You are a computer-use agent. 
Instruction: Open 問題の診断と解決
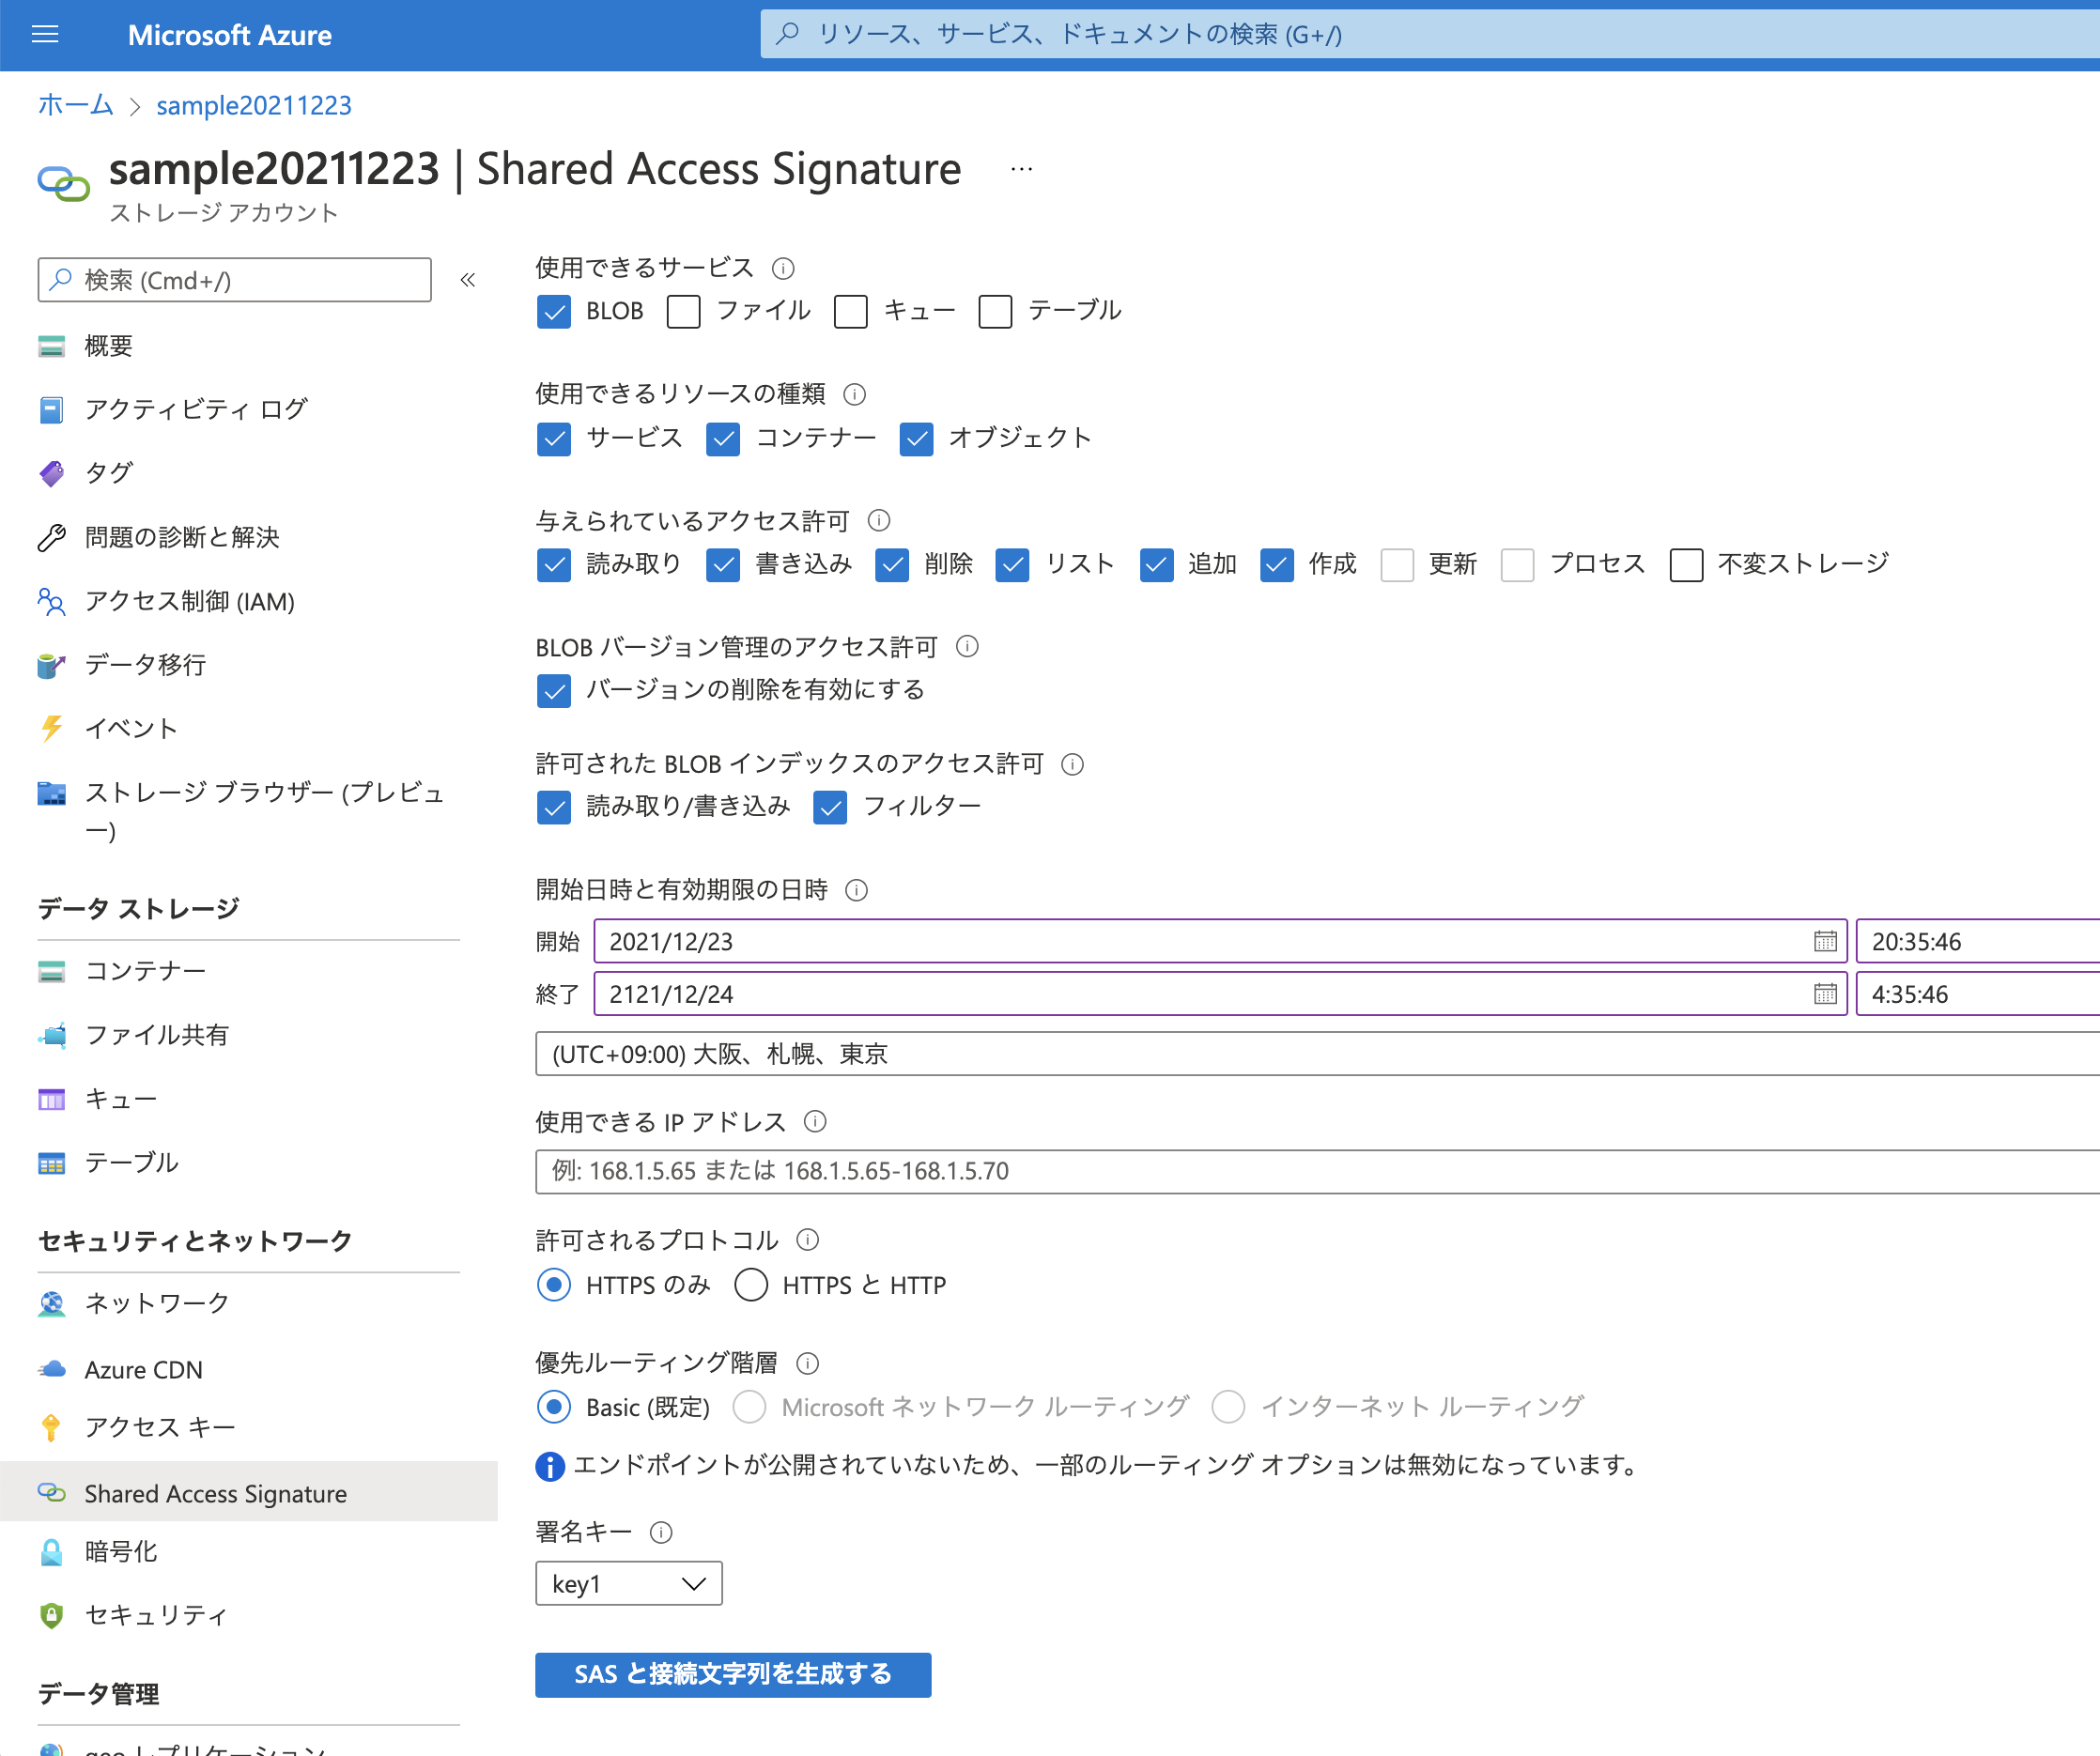coord(182,537)
